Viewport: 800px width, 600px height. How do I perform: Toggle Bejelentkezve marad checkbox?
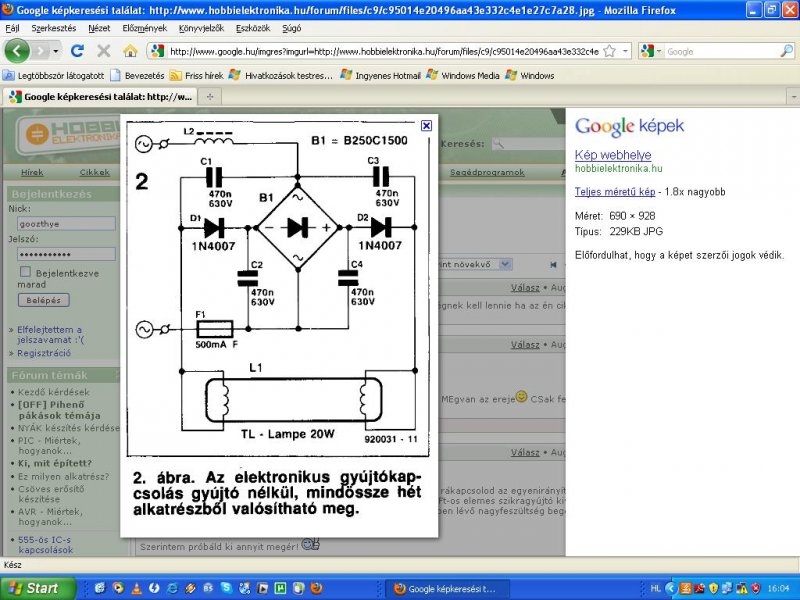click(24, 272)
